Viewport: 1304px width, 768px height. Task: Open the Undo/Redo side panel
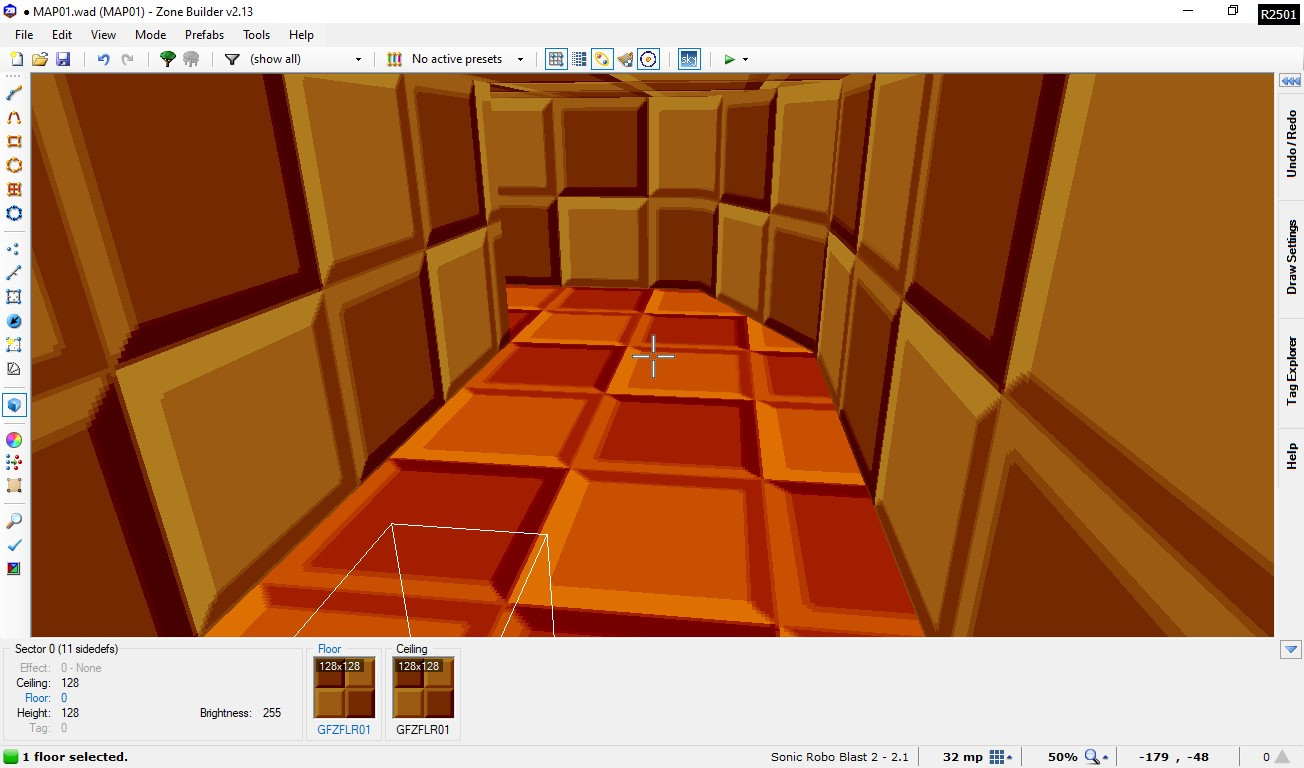click(1291, 145)
